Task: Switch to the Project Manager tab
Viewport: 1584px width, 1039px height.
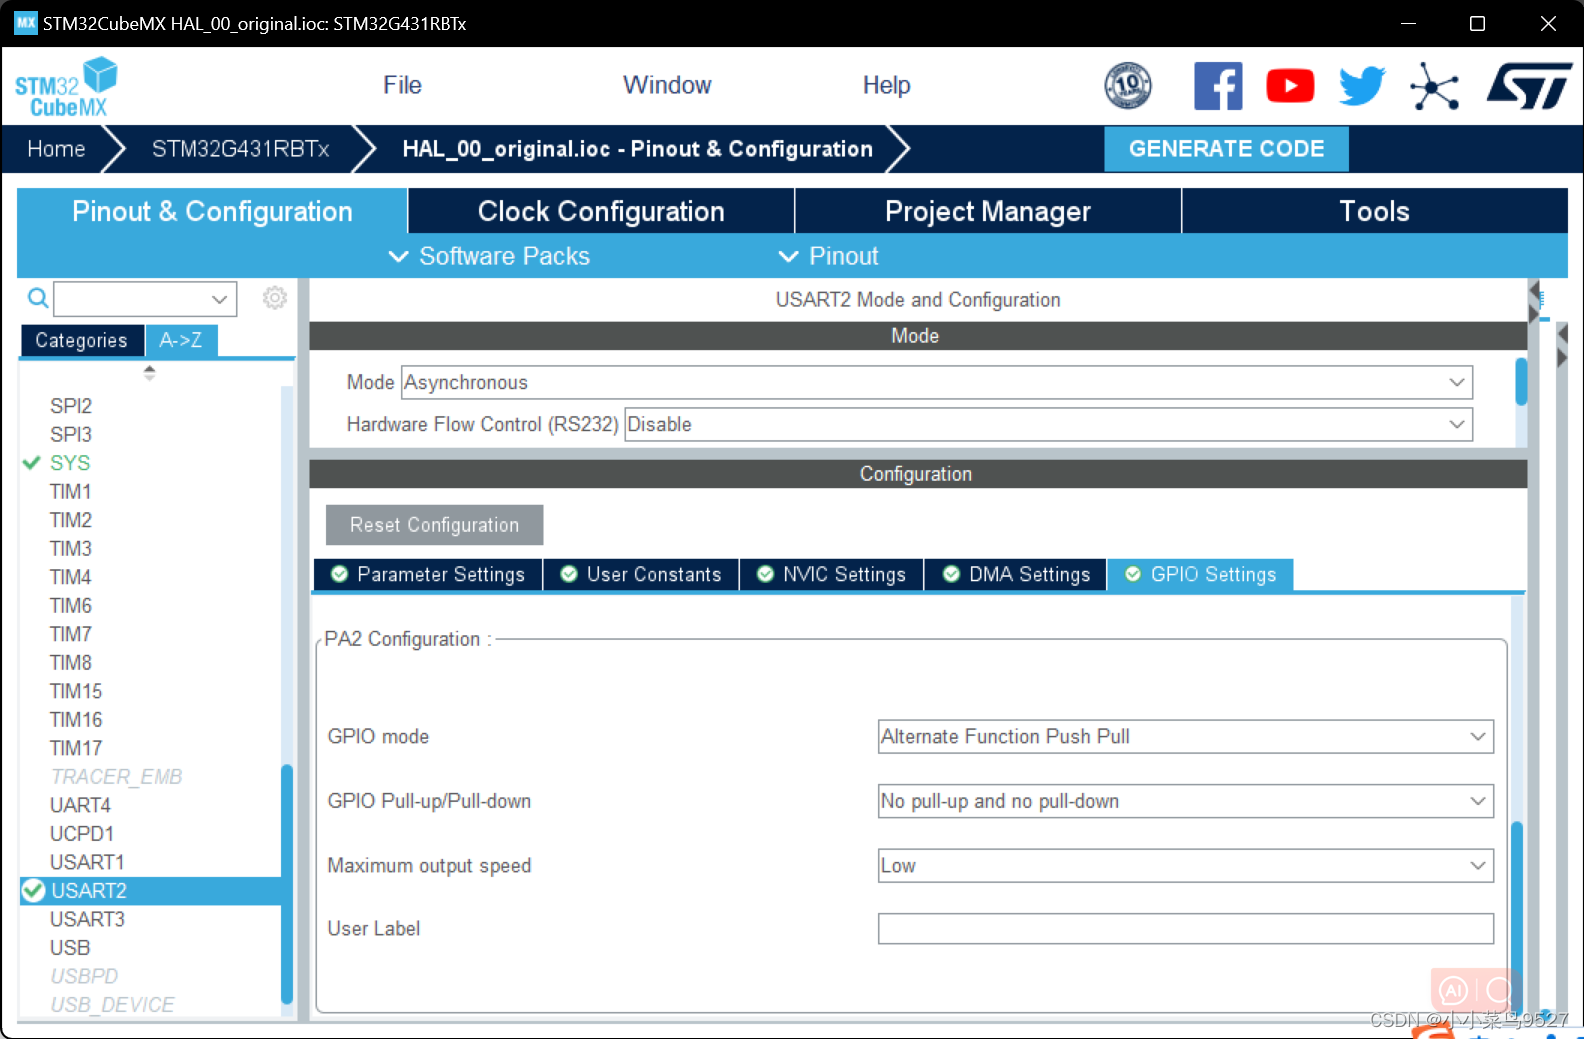Action: point(988,211)
